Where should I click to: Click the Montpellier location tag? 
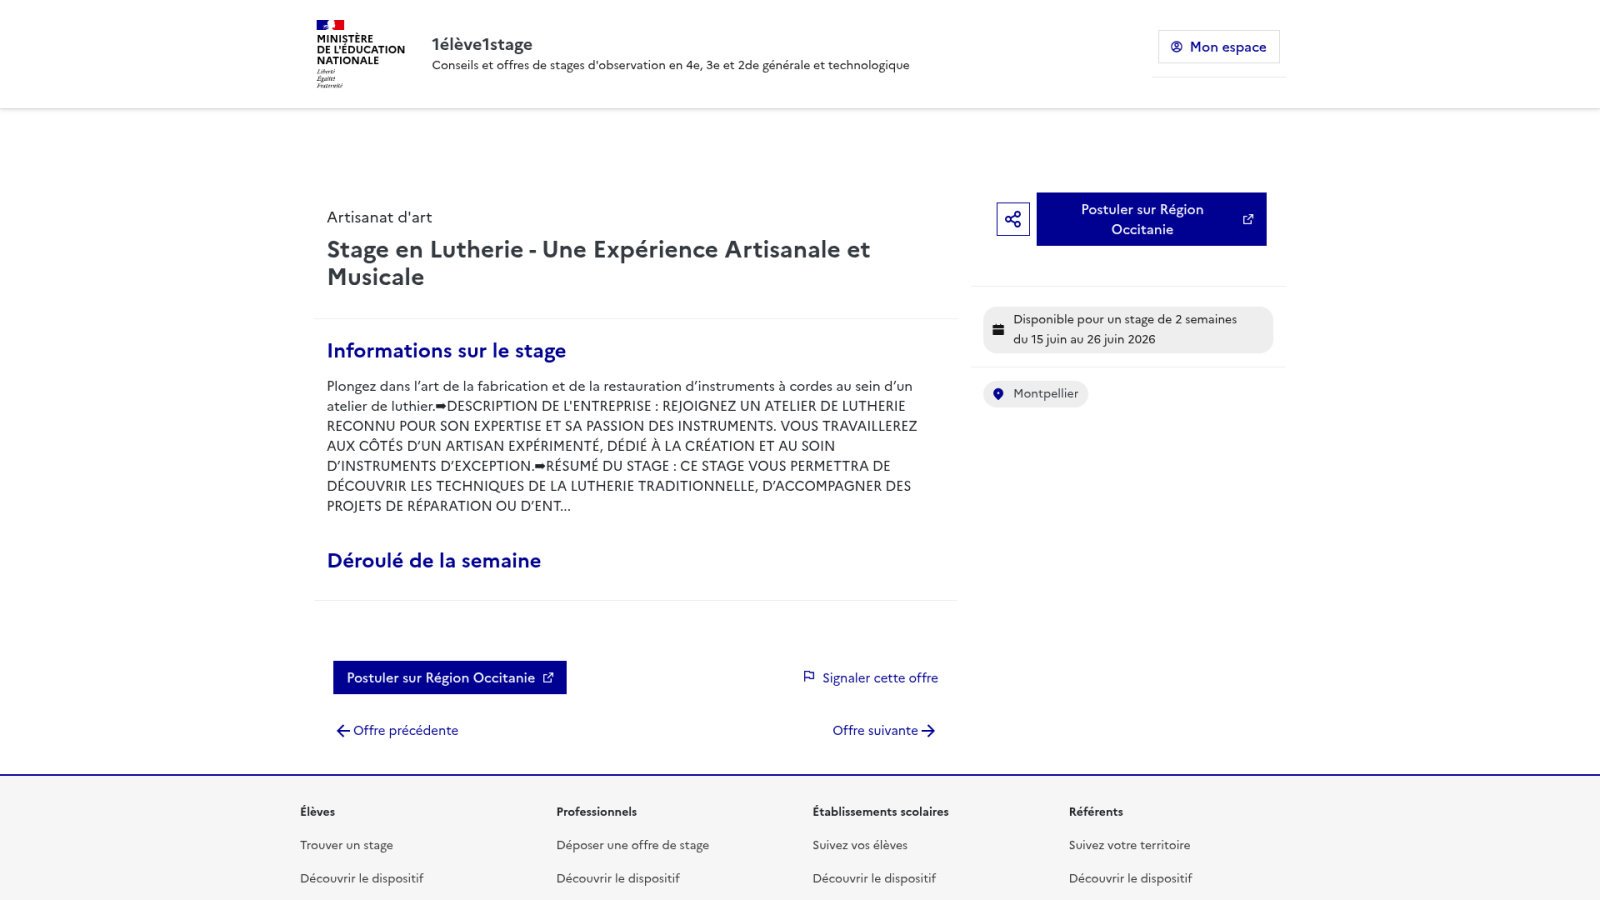pos(1035,394)
